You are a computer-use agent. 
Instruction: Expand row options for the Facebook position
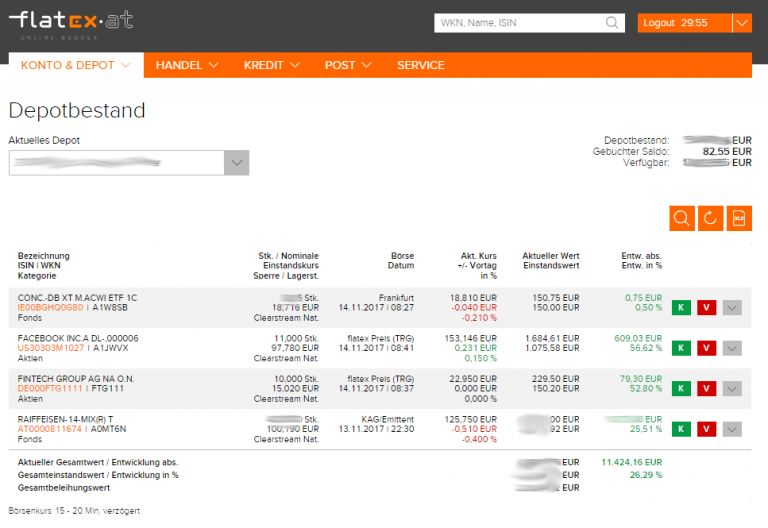732,348
